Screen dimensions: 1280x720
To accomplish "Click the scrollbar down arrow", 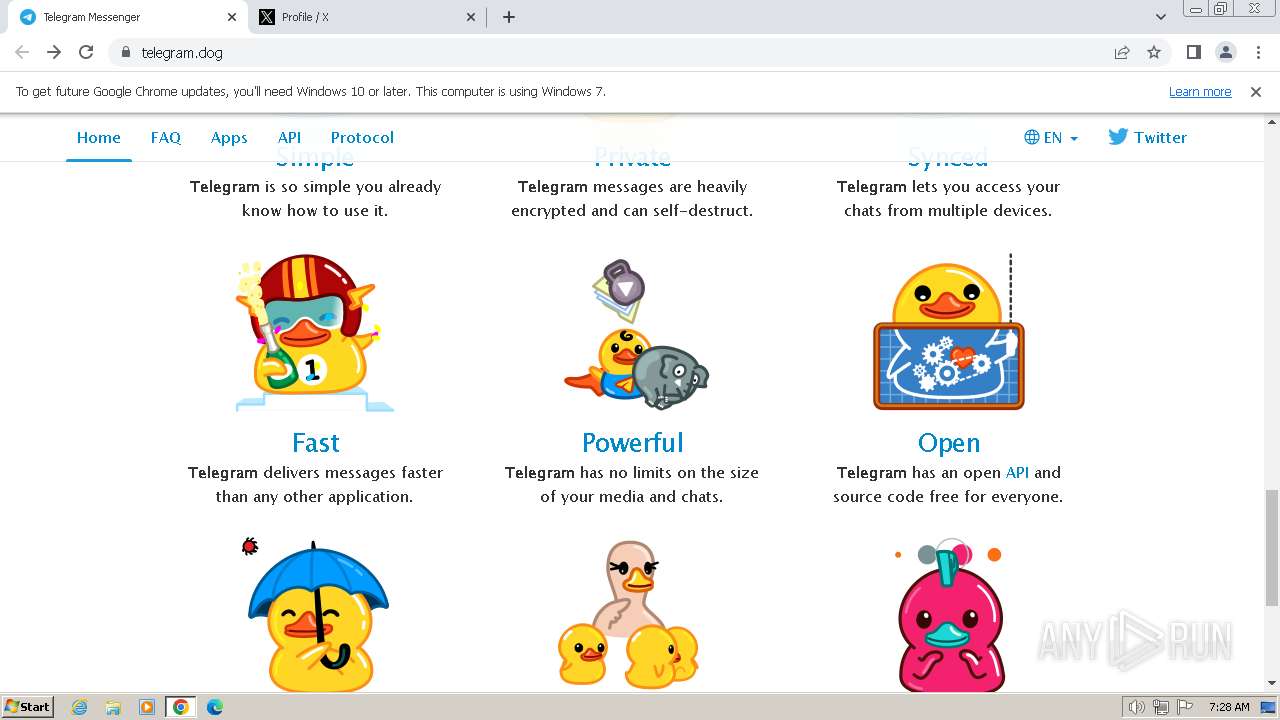I will (x=1271, y=684).
